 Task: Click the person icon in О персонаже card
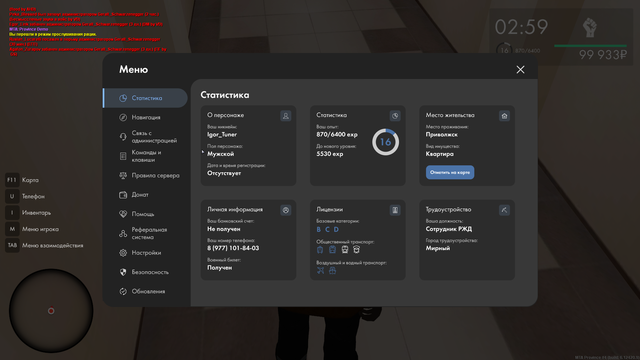286,116
